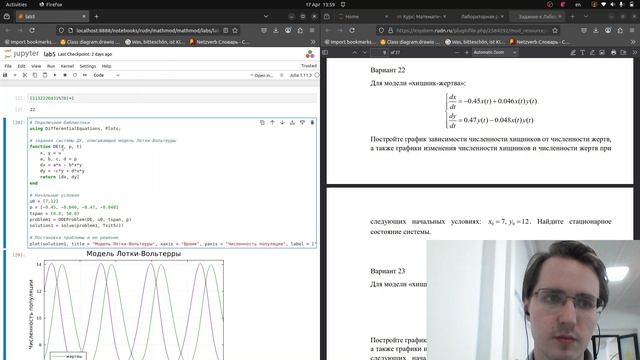The height and width of the screenshot is (360, 640).
Task: Select the PDF add-text annotation tool
Action: coord(582,52)
